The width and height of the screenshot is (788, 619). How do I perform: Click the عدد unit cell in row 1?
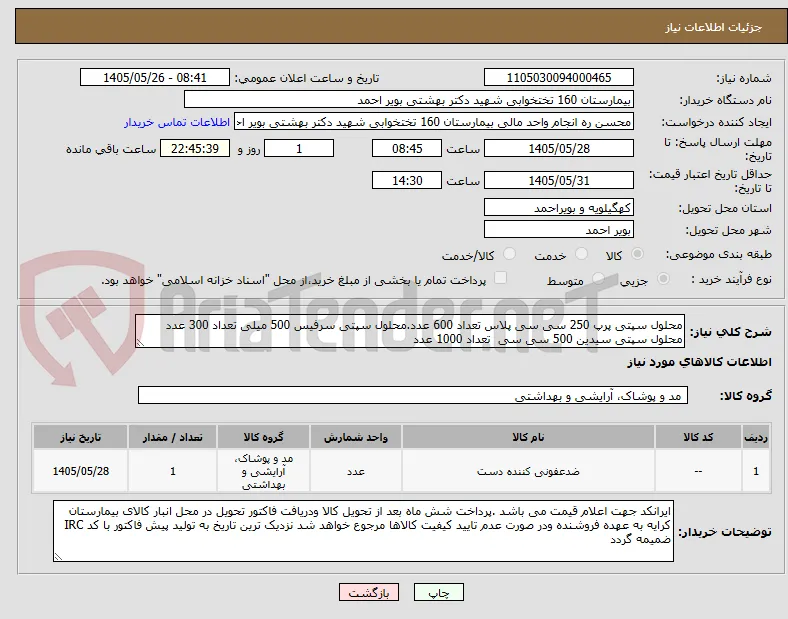(x=356, y=471)
